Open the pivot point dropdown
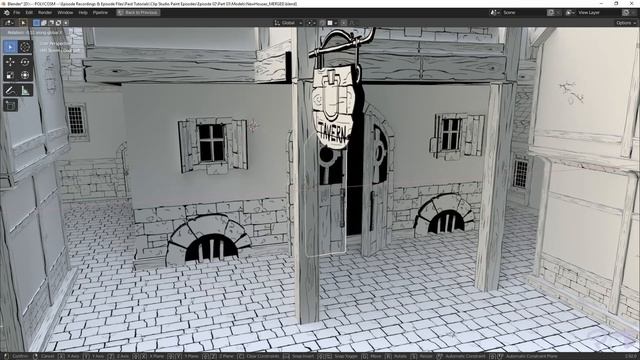The height and width of the screenshot is (360, 640). pyautogui.click(x=311, y=23)
